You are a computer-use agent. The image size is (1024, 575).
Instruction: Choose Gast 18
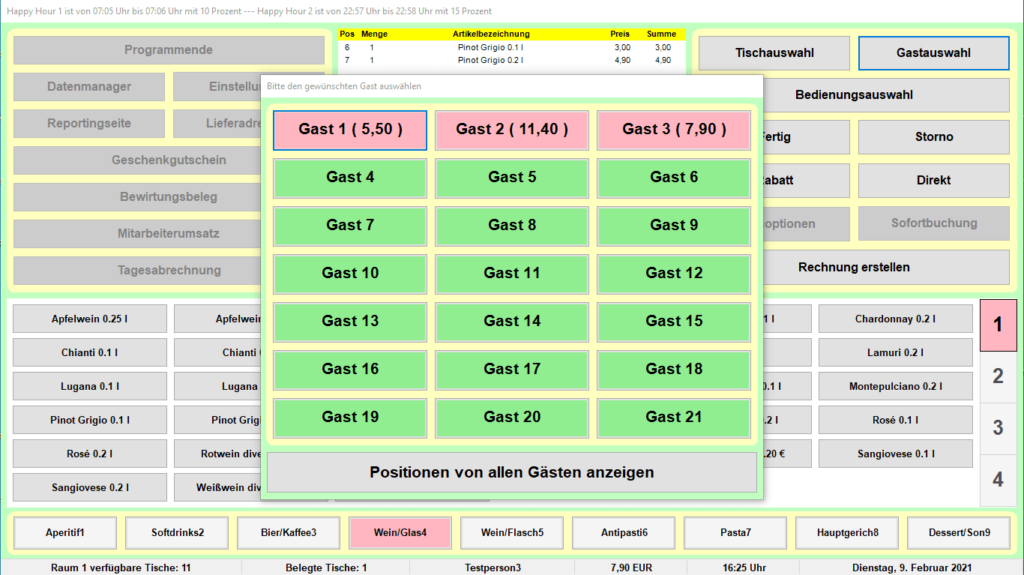(674, 370)
